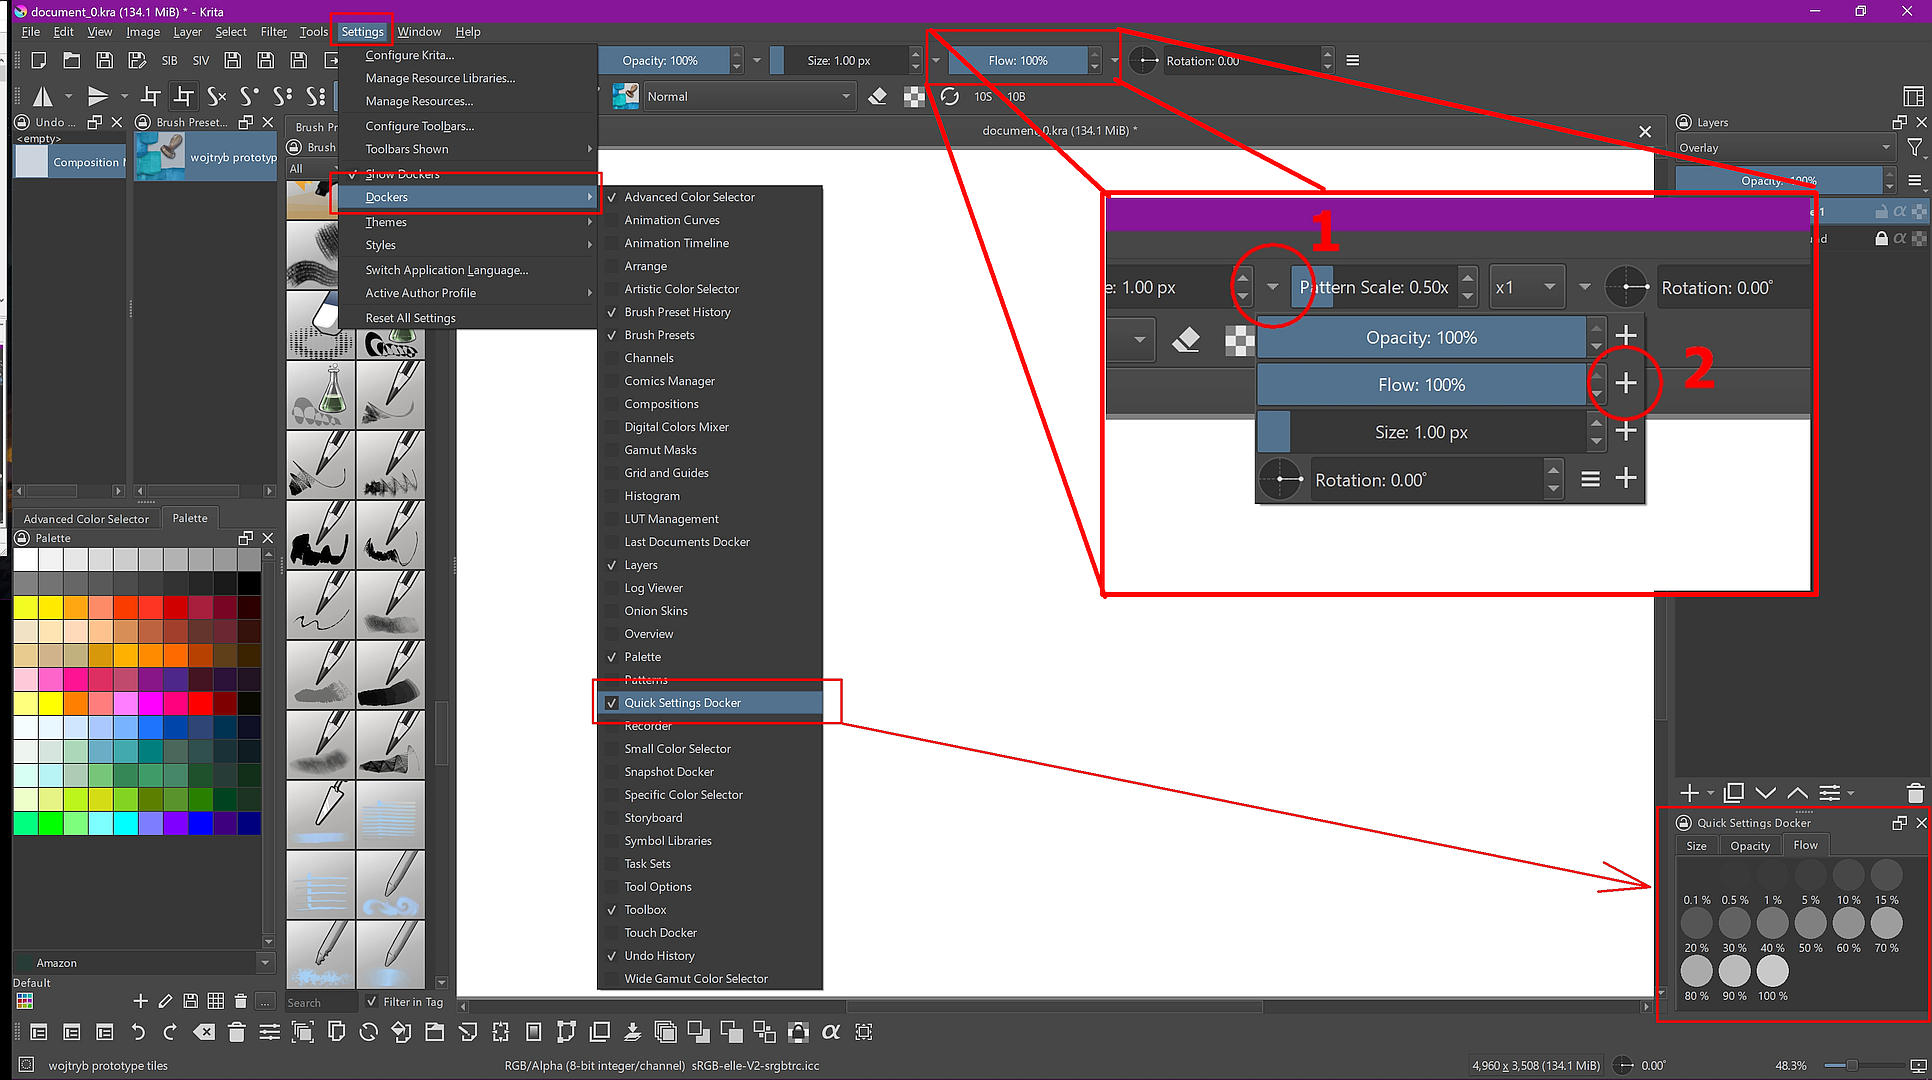Select the 50 % flow preset

[1810, 925]
